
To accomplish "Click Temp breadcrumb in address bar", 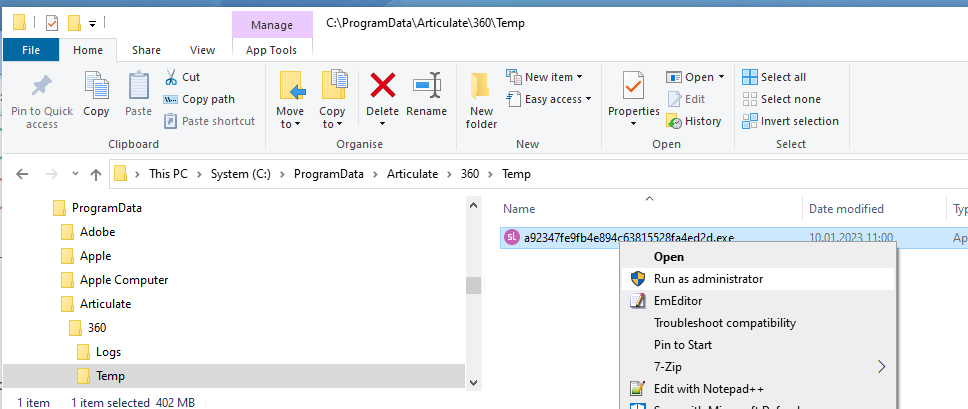I will pos(516,174).
